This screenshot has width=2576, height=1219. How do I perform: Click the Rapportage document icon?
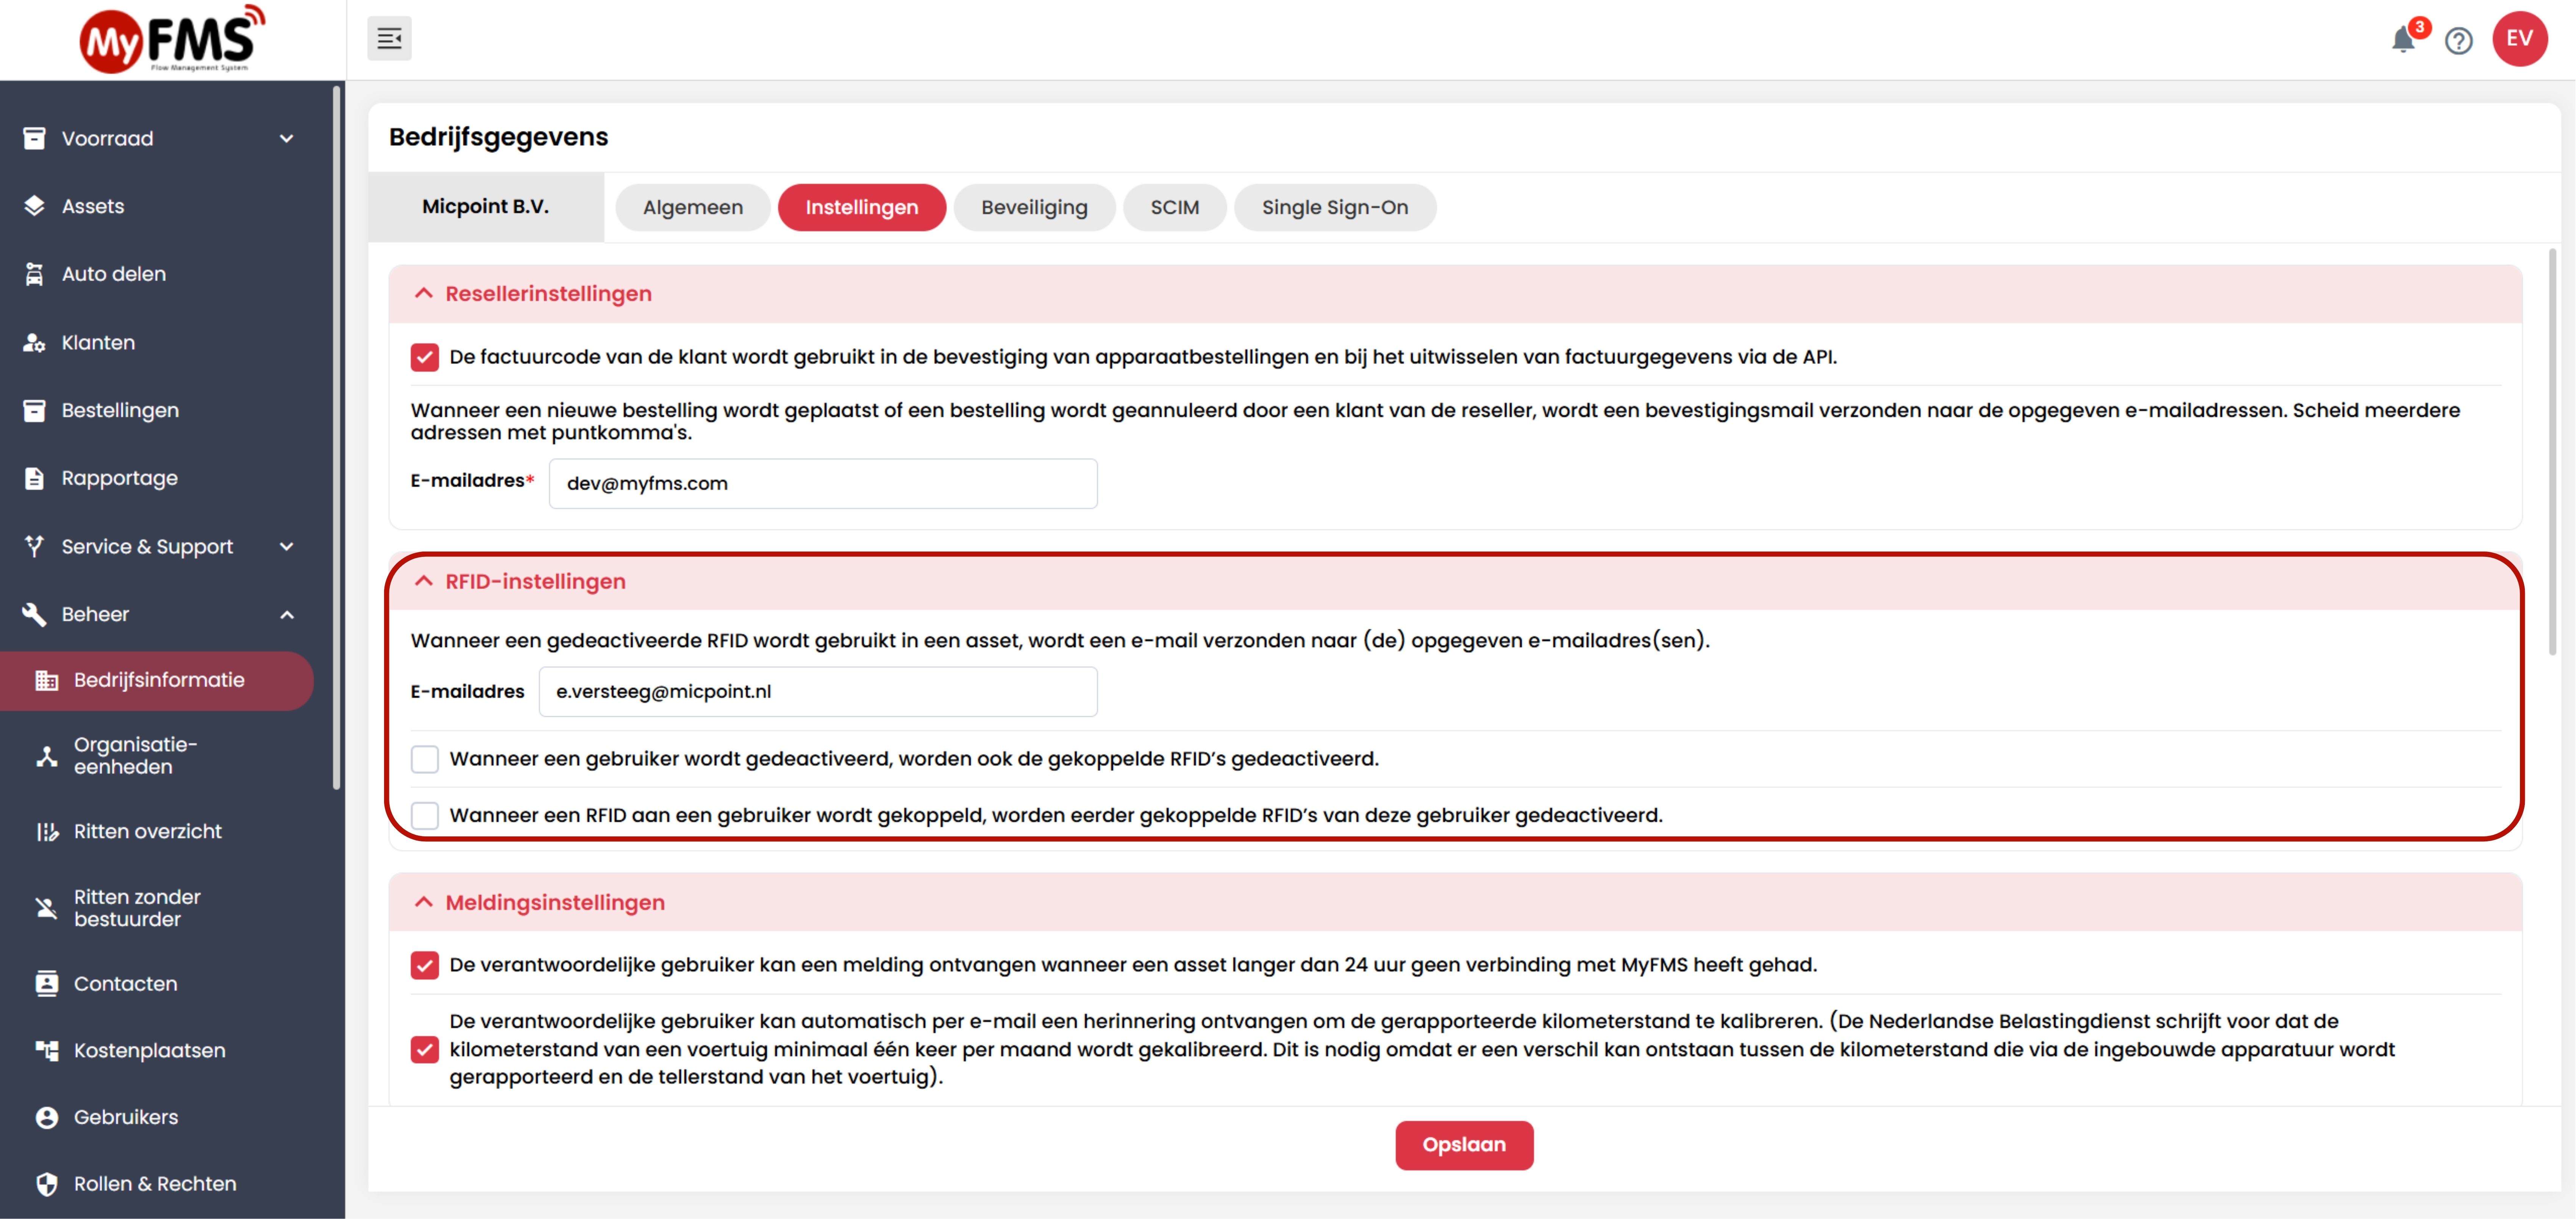click(x=34, y=478)
